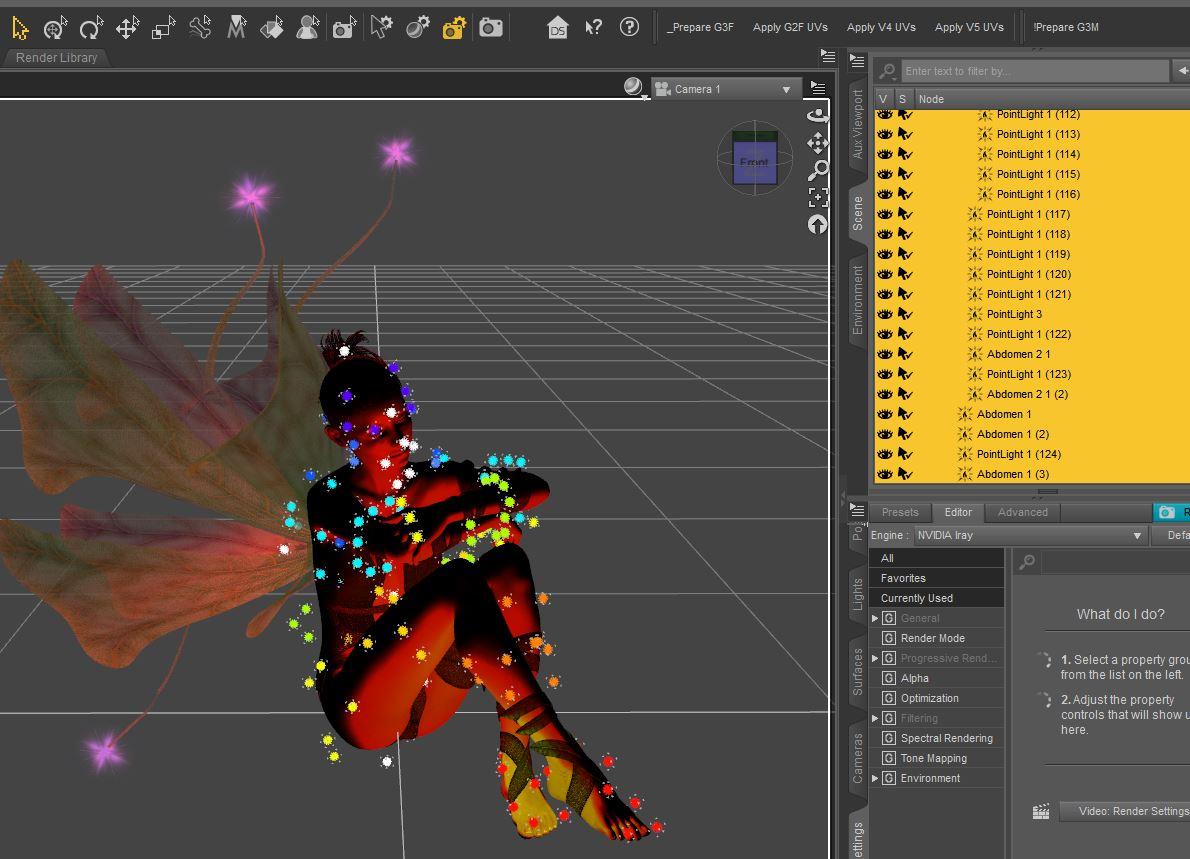The height and width of the screenshot is (859, 1190).
Task: Select the Node Selection arrow tool
Action: (x=20, y=28)
